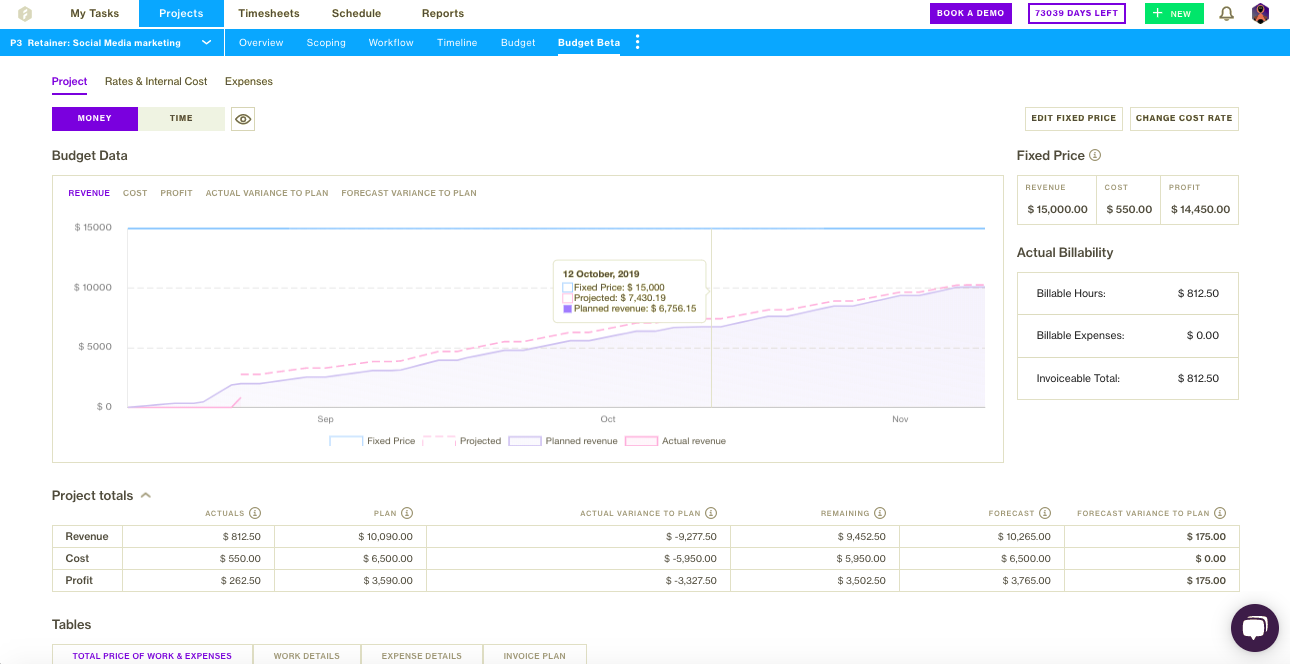The height and width of the screenshot is (664, 1290).
Task: Go to My Tasks
Action: 95,14
